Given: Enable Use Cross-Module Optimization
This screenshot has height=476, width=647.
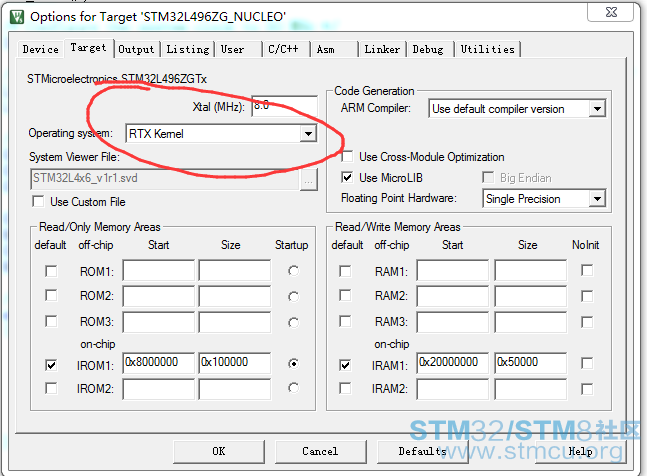Looking at the screenshot, I should pos(347,157).
